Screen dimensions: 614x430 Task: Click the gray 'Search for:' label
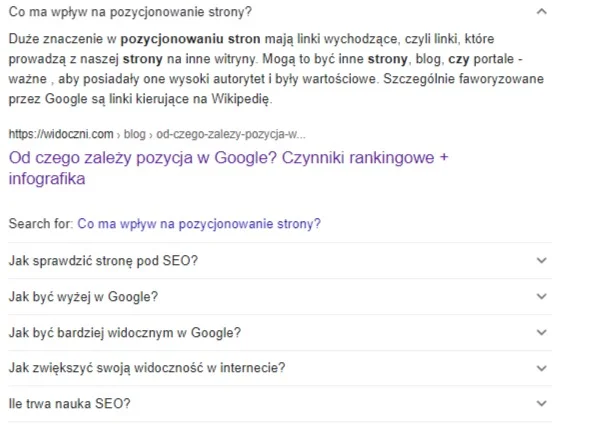pyautogui.click(x=41, y=224)
